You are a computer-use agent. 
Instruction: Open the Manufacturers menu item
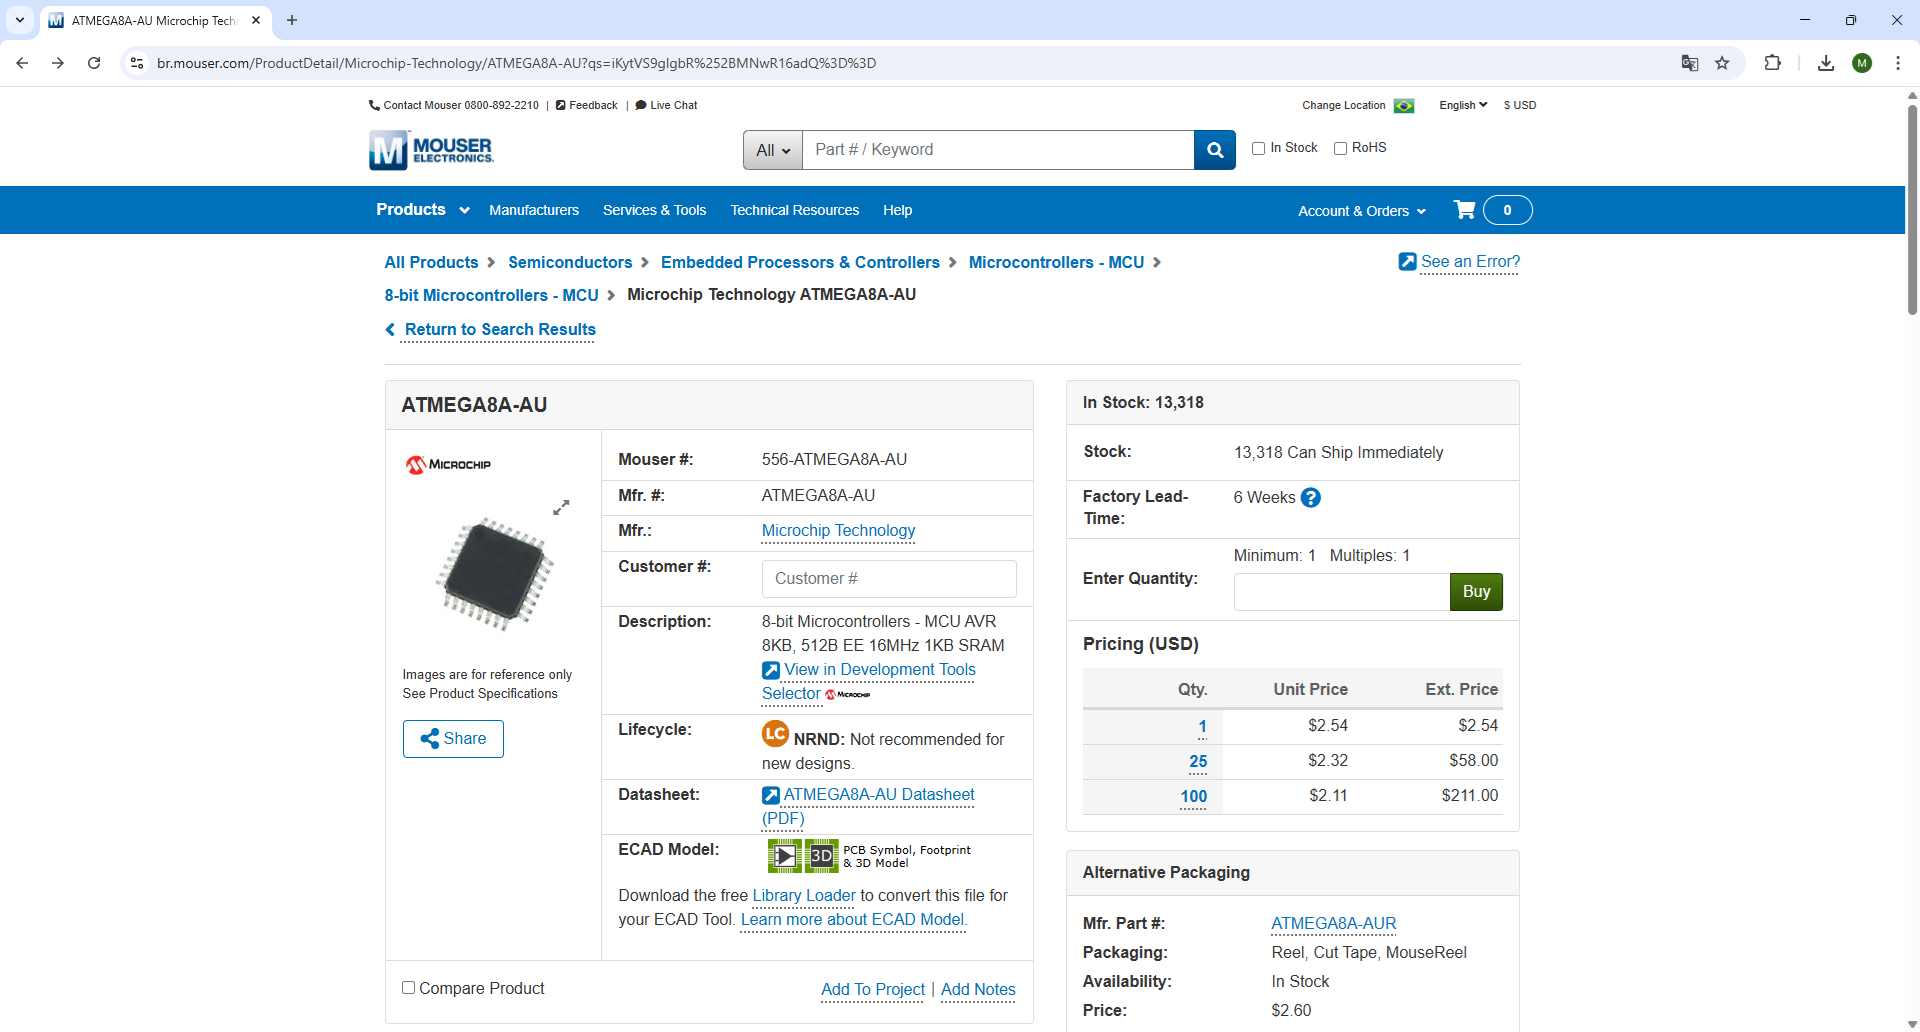pyautogui.click(x=534, y=210)
